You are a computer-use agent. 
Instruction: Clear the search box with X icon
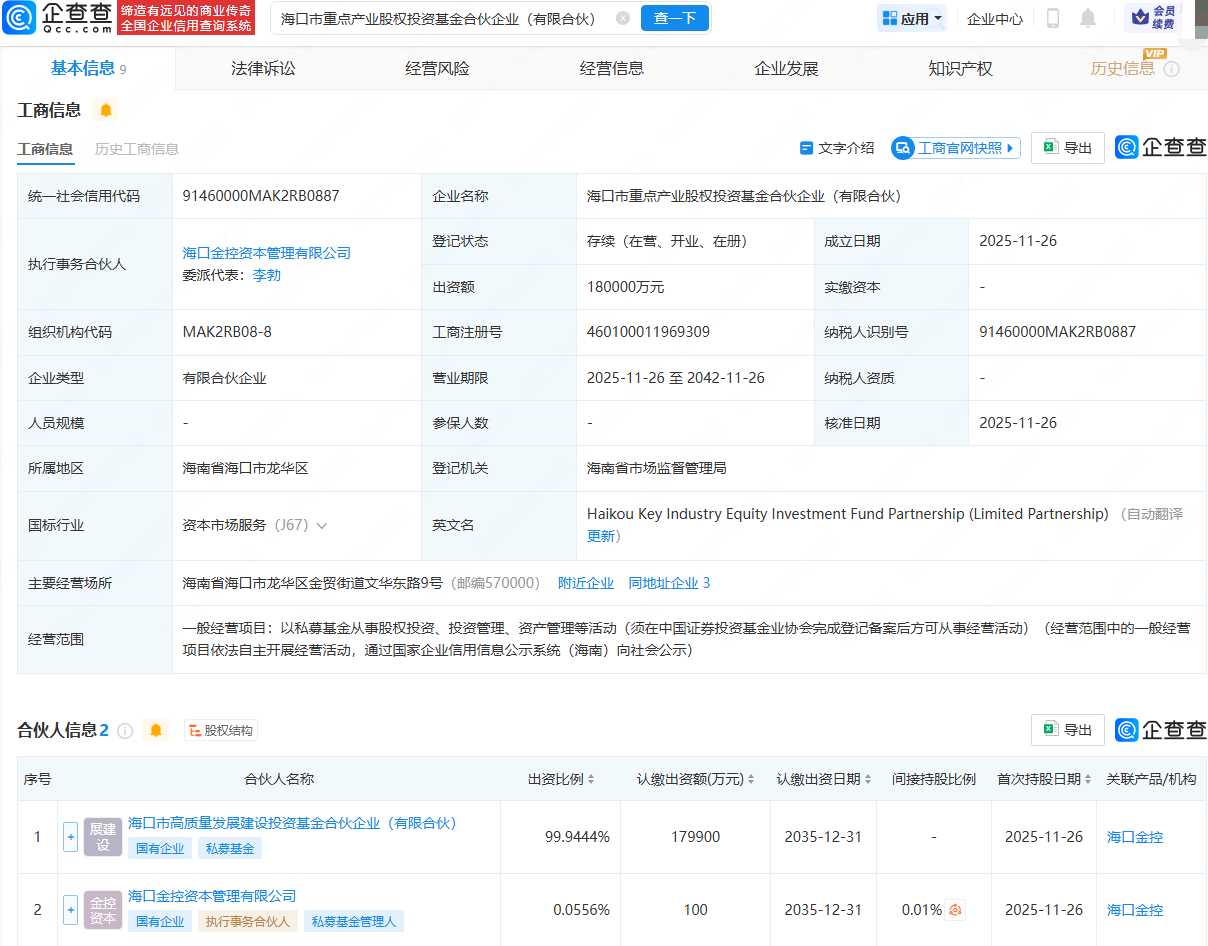tap(623, 18)
